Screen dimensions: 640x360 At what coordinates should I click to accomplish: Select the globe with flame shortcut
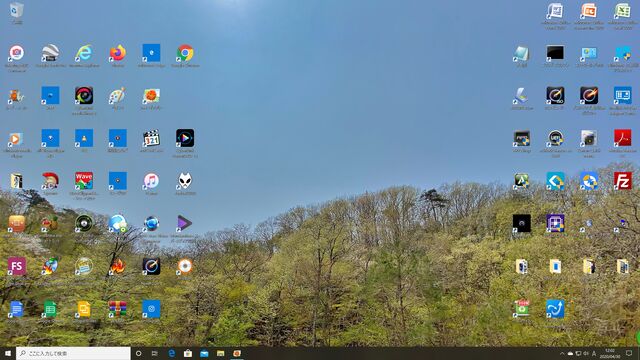tap(50, 266)
